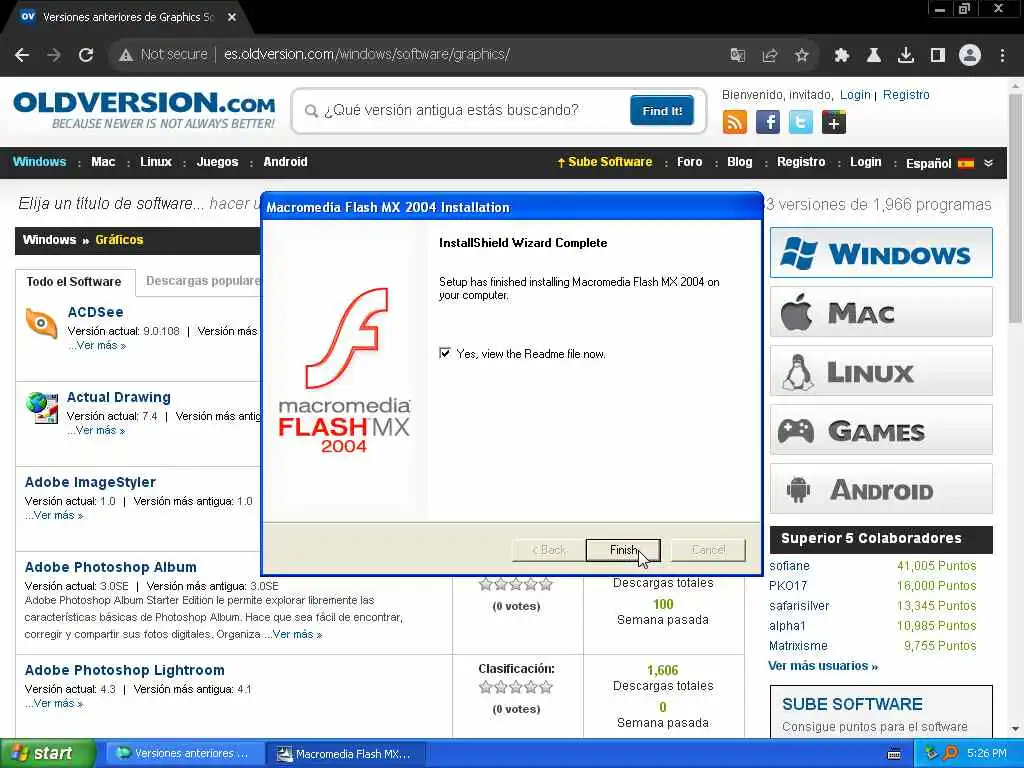
Task: Click the Not secure warning icon
Action: [126, 55]
